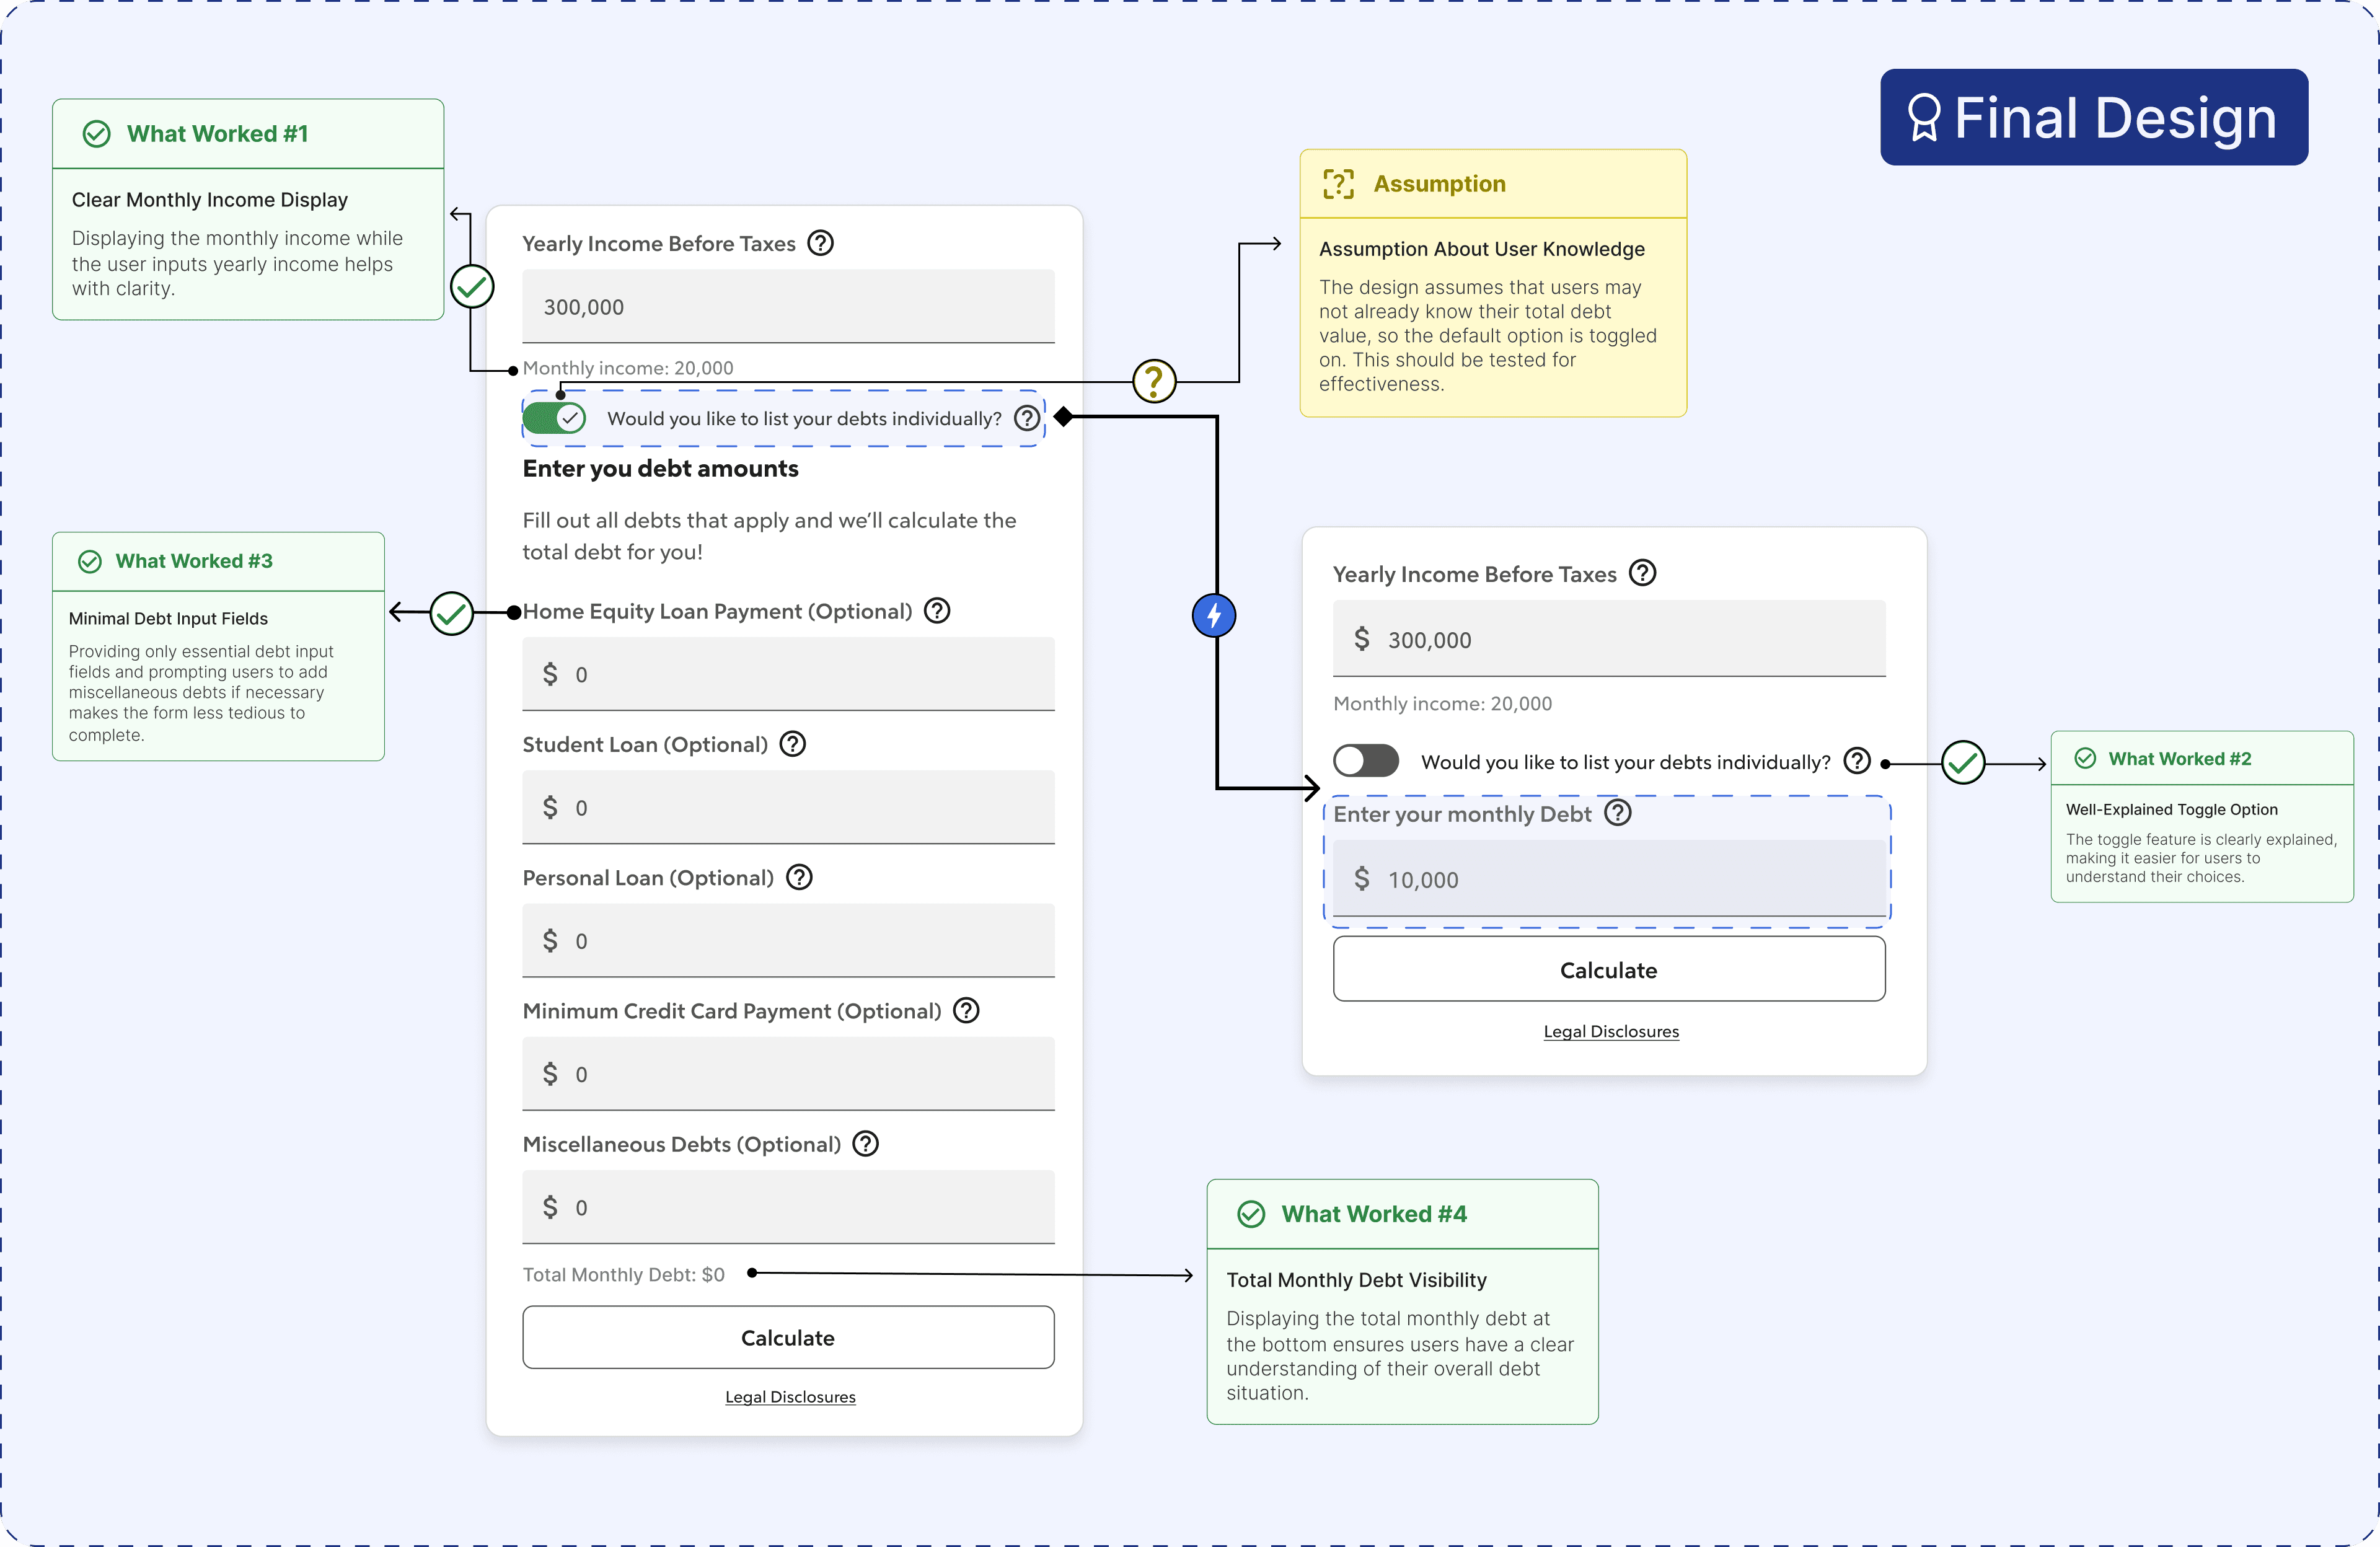Image resolution: width=2380 pixels, height=1547 pixels.
Task: Click help icon beside Personal Loan
Action: coord(798,877)
